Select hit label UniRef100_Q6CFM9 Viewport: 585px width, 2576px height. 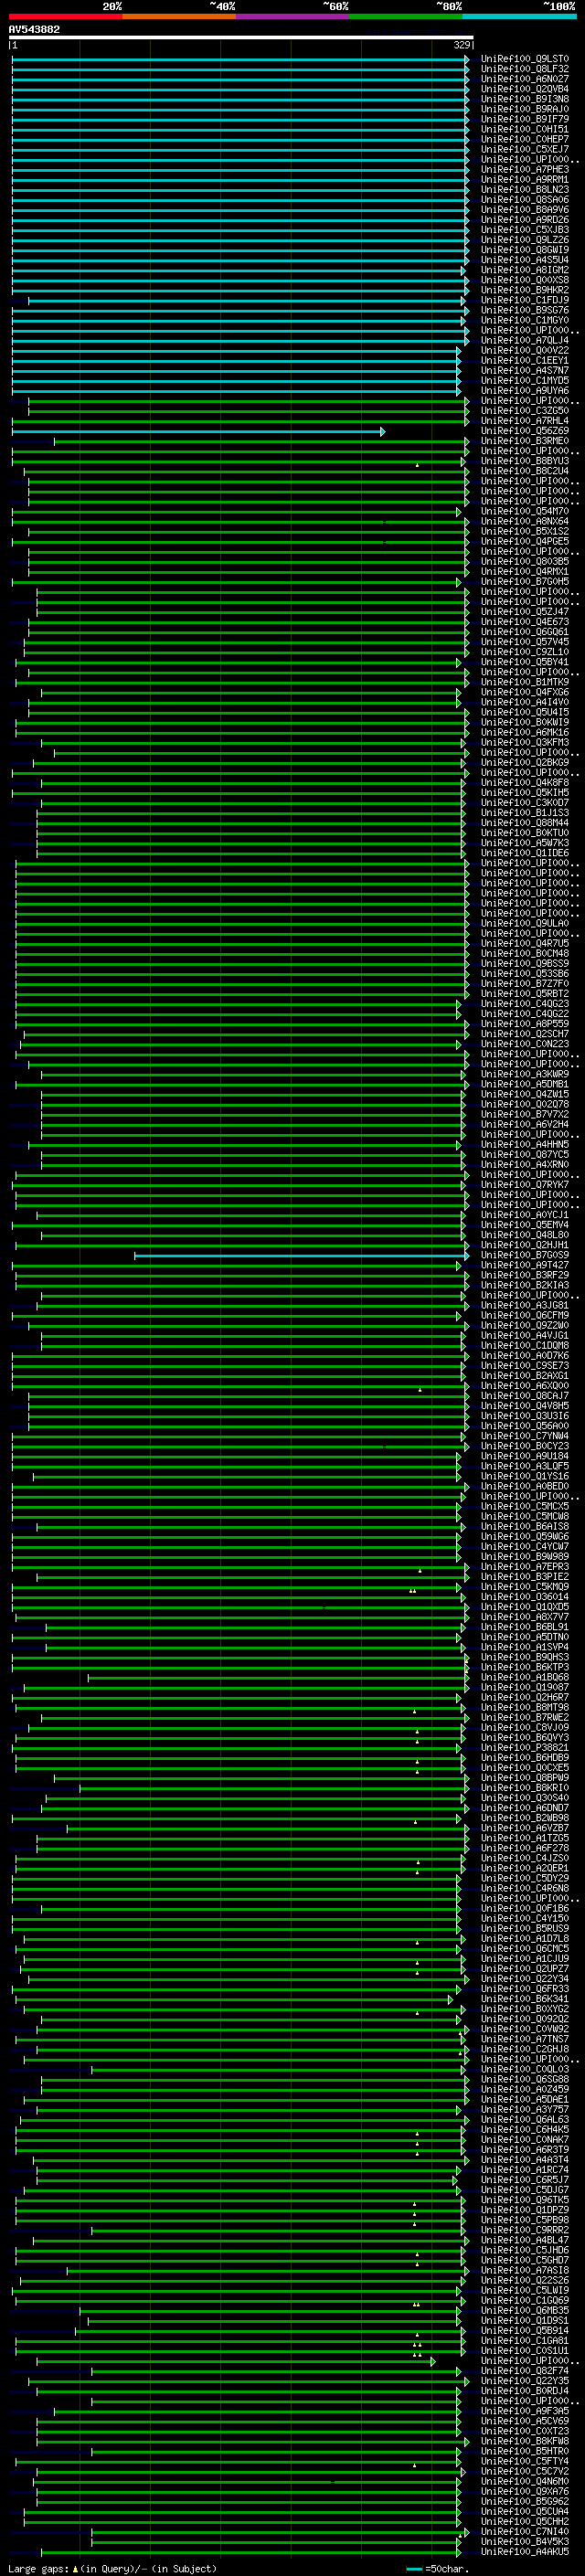[525, 1316]
